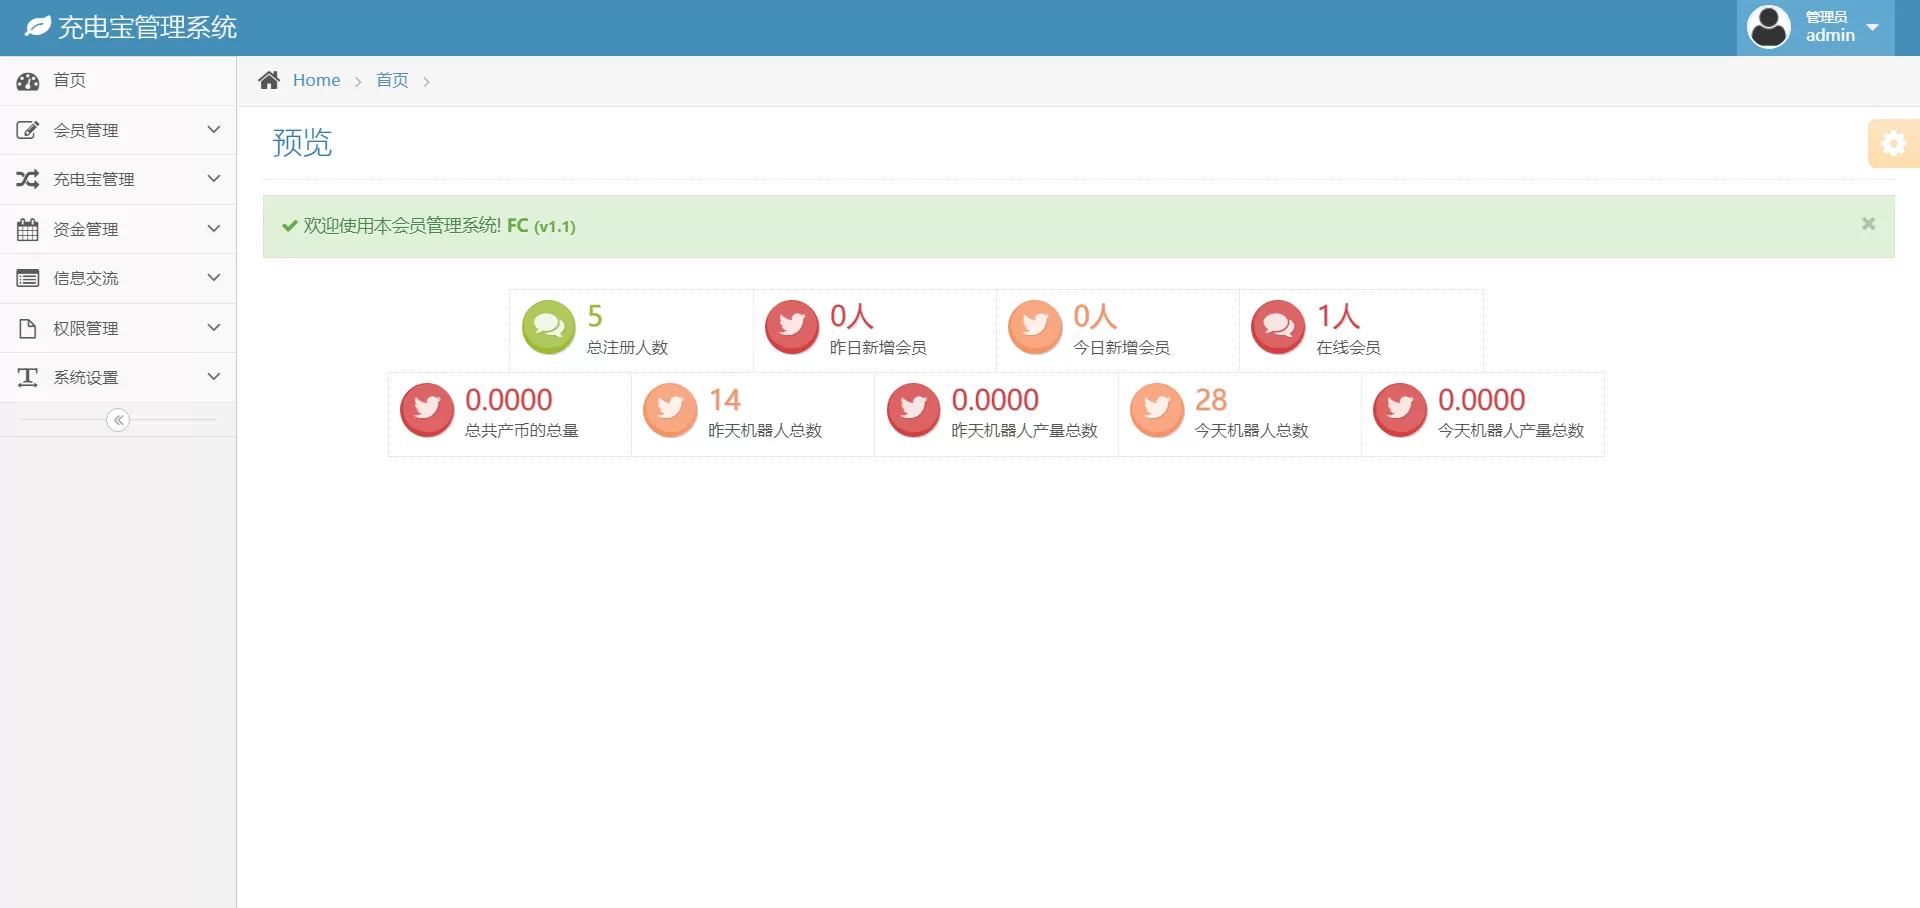Open the 权限管理 menu item

[118, 328]
